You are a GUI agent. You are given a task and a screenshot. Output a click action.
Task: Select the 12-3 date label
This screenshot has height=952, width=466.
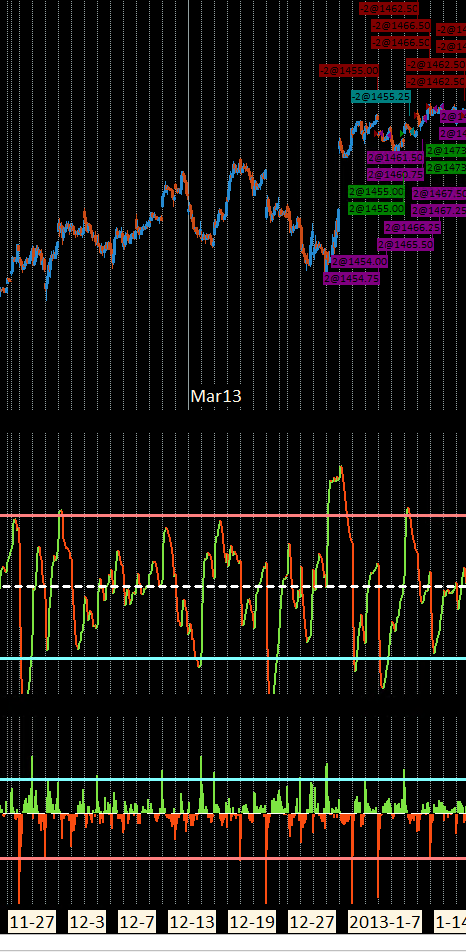[x=87, y=922]
